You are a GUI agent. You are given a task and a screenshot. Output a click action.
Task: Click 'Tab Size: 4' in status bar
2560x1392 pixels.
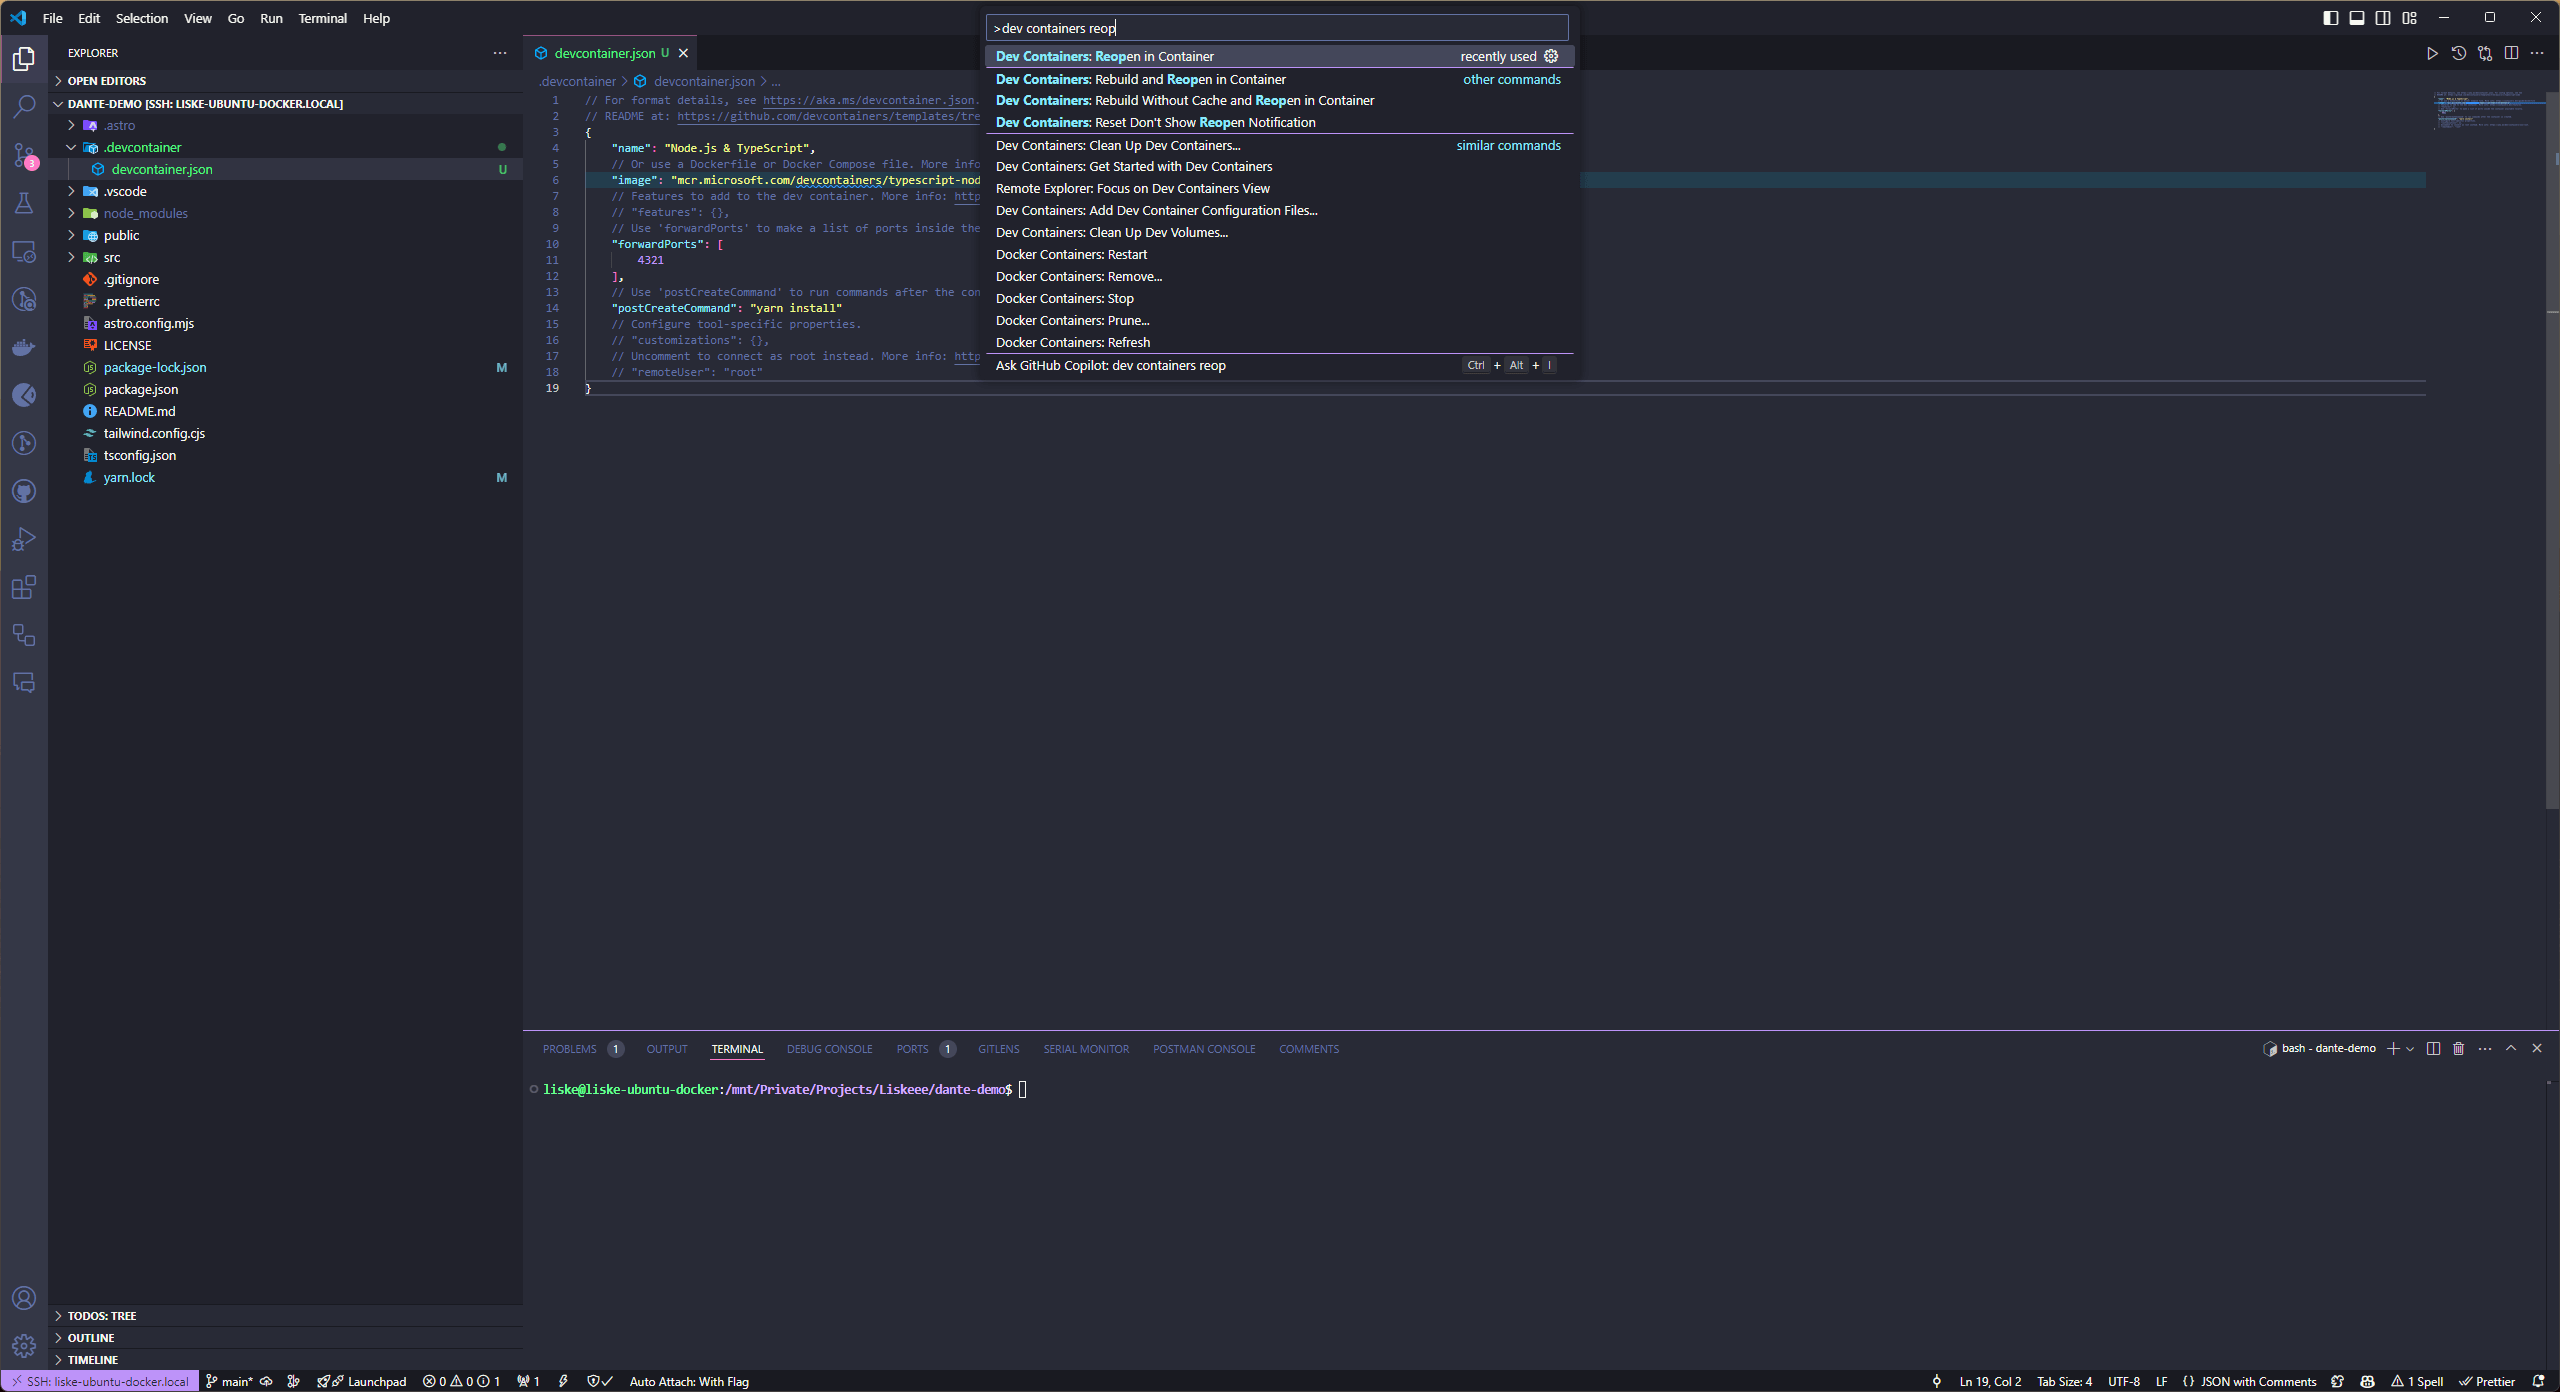point(2064,1381)
